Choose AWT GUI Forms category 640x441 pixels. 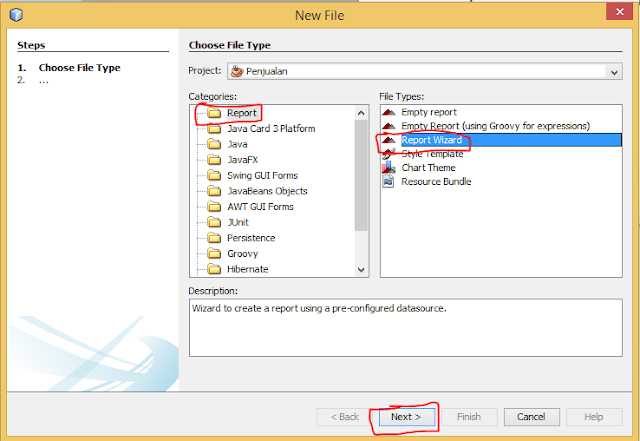pos(260,207)
